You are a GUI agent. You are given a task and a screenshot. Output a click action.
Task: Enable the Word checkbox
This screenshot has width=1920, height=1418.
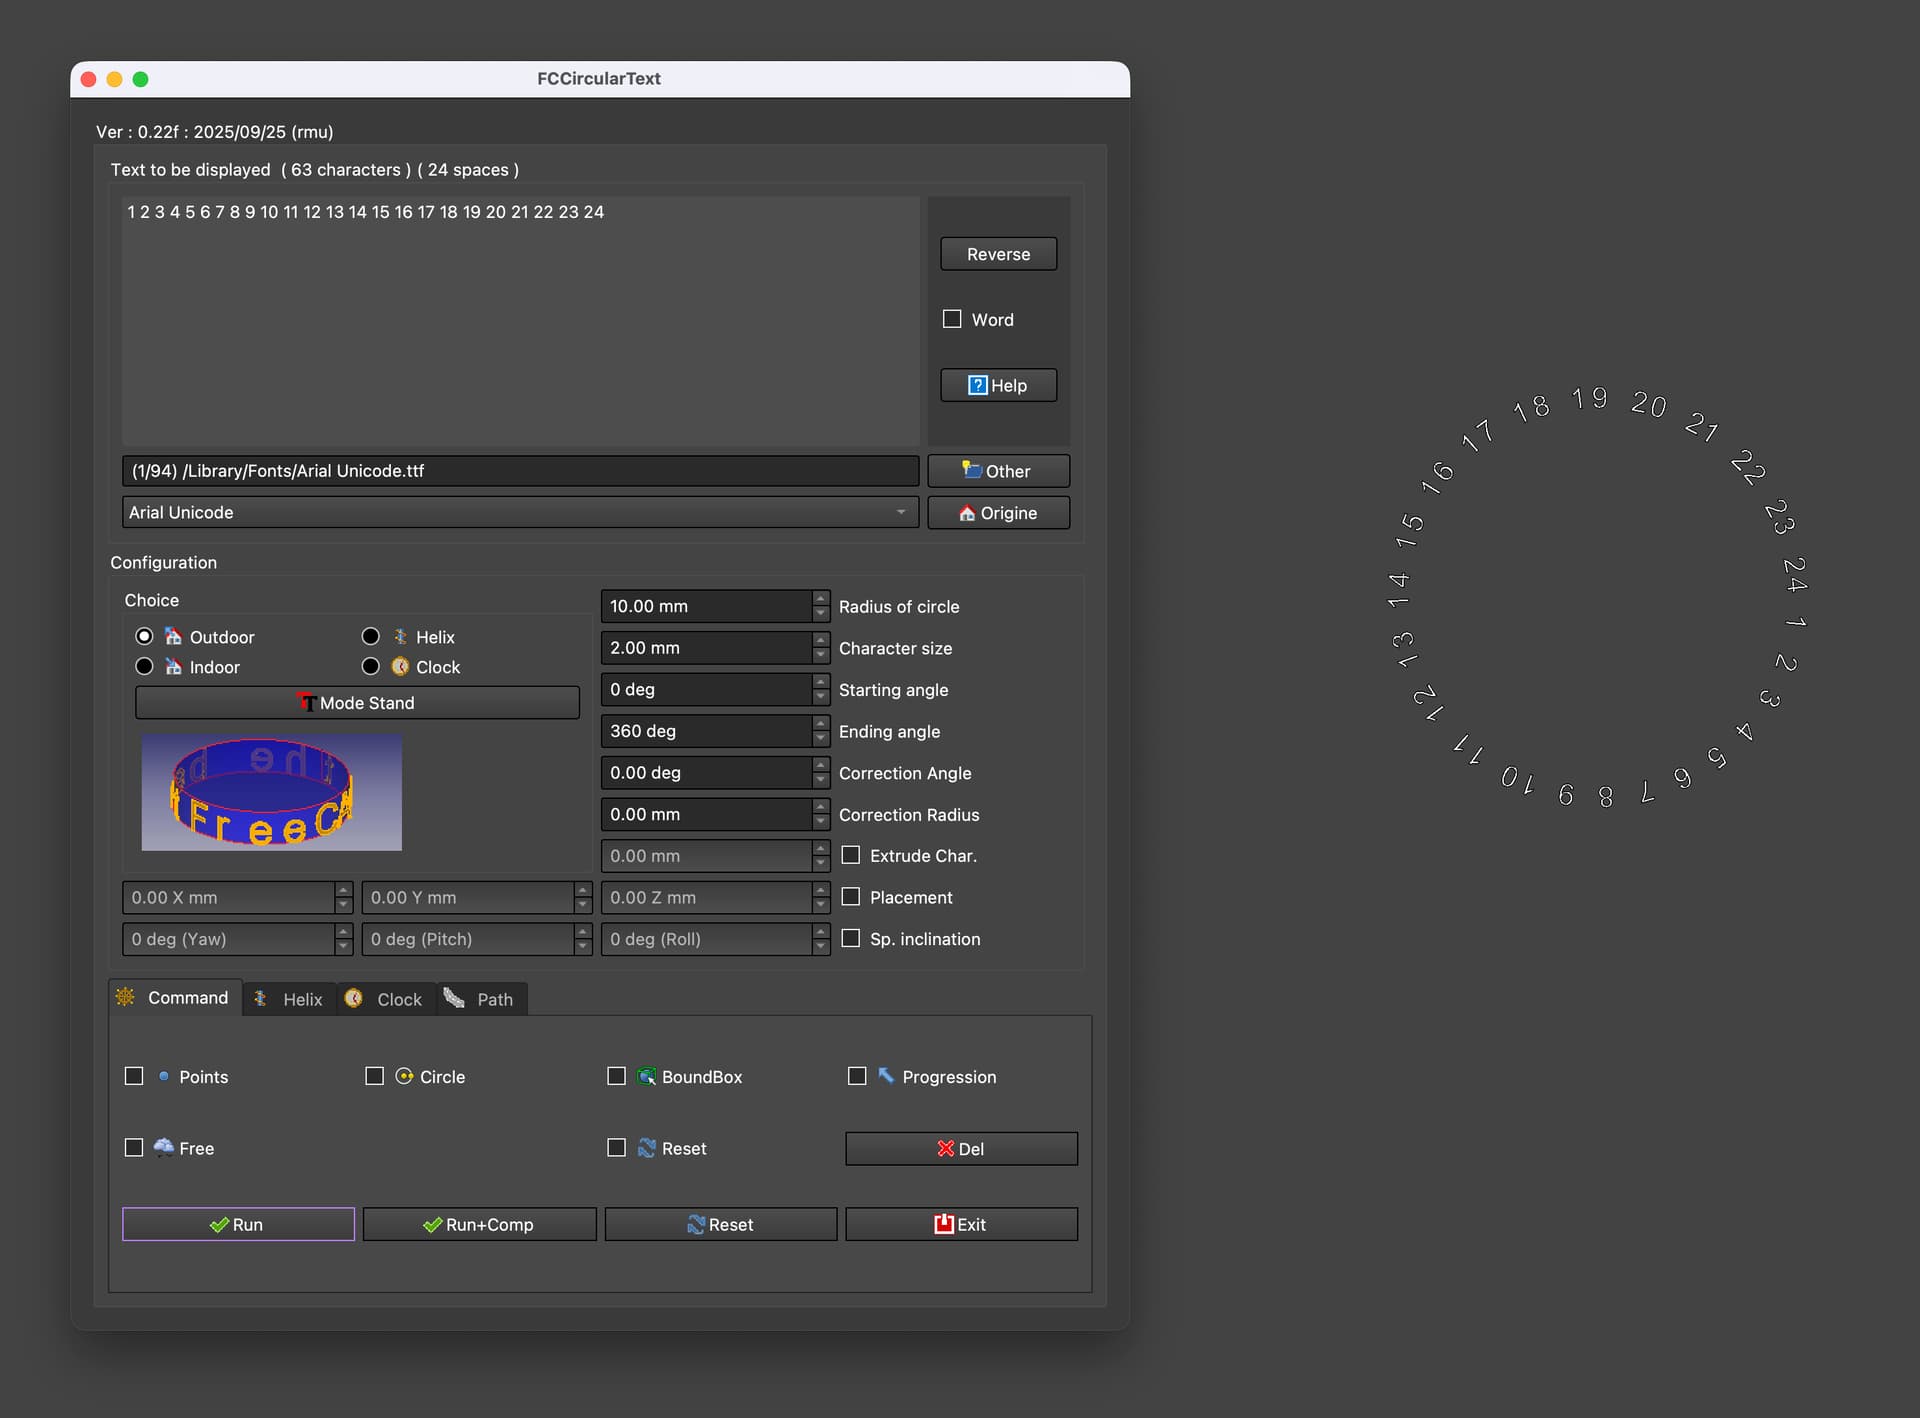[952, 319]
